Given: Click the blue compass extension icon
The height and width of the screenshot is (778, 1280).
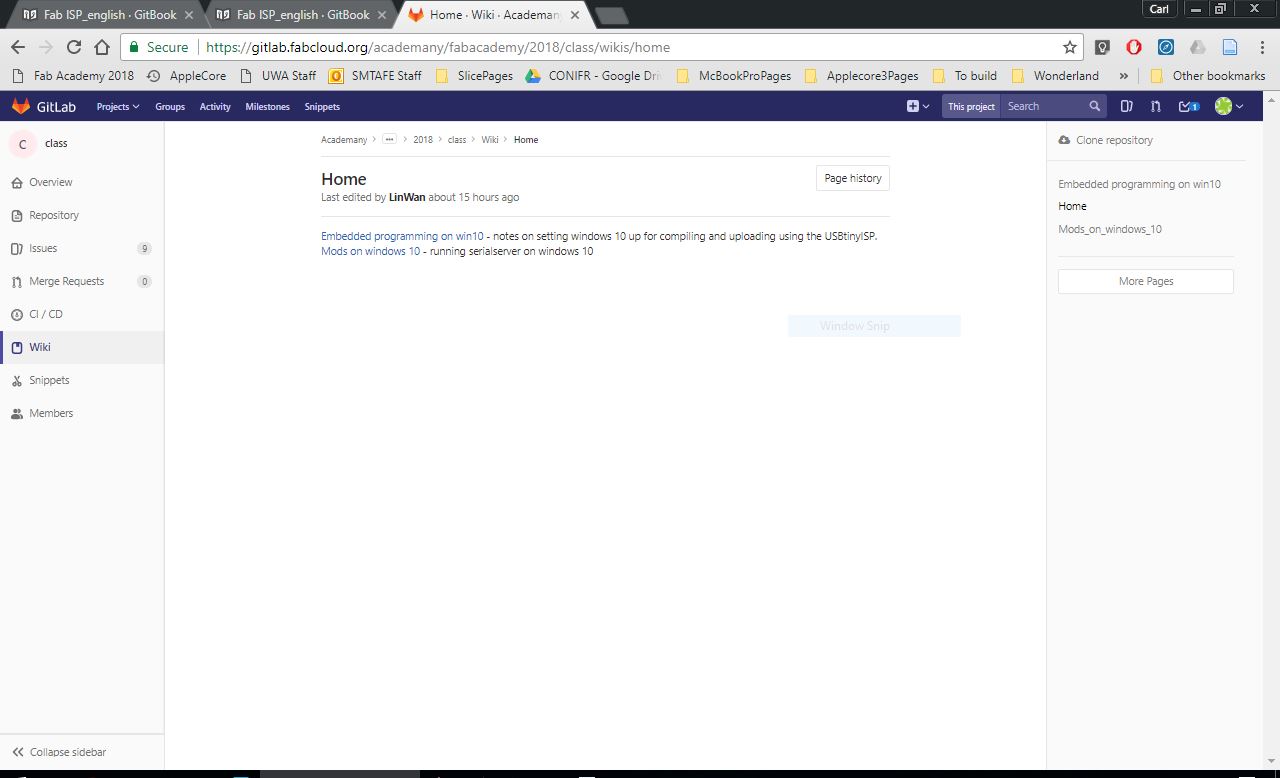Looking at the screenshot, I should click(x=1166, y=47).
